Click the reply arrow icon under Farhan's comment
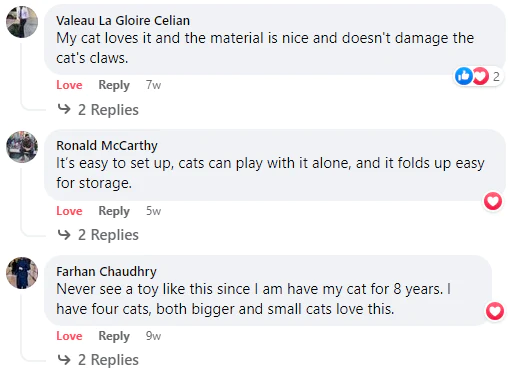The height and width of the screenshot is (372, 517). [x=64, y=360]
